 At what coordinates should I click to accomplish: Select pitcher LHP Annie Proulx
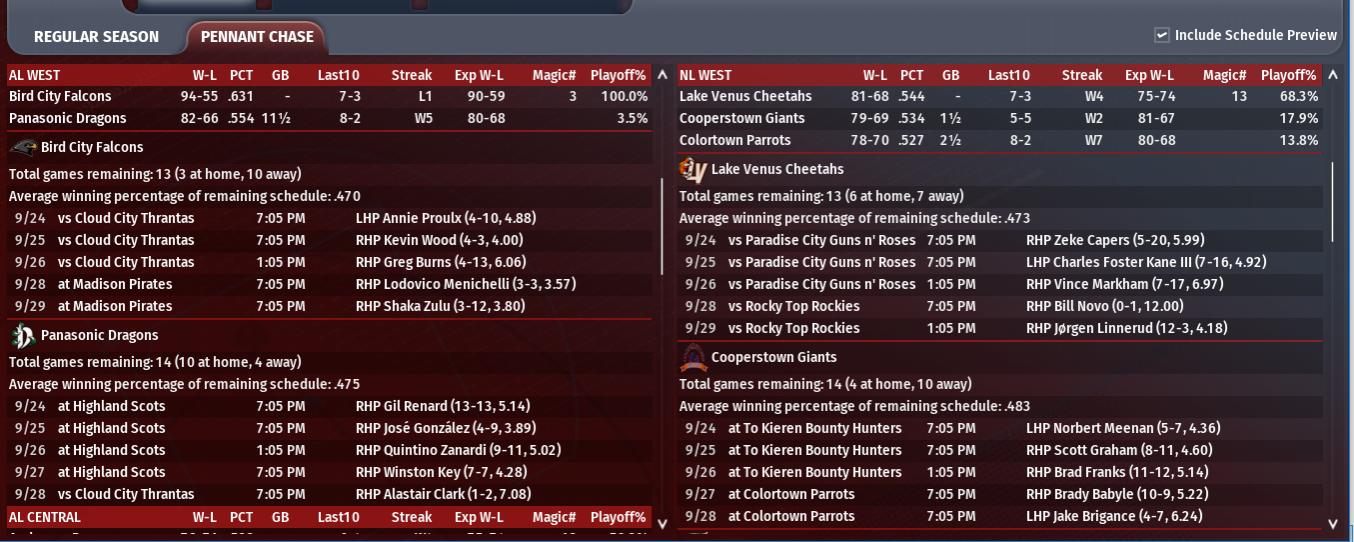(x=445, y=219)
